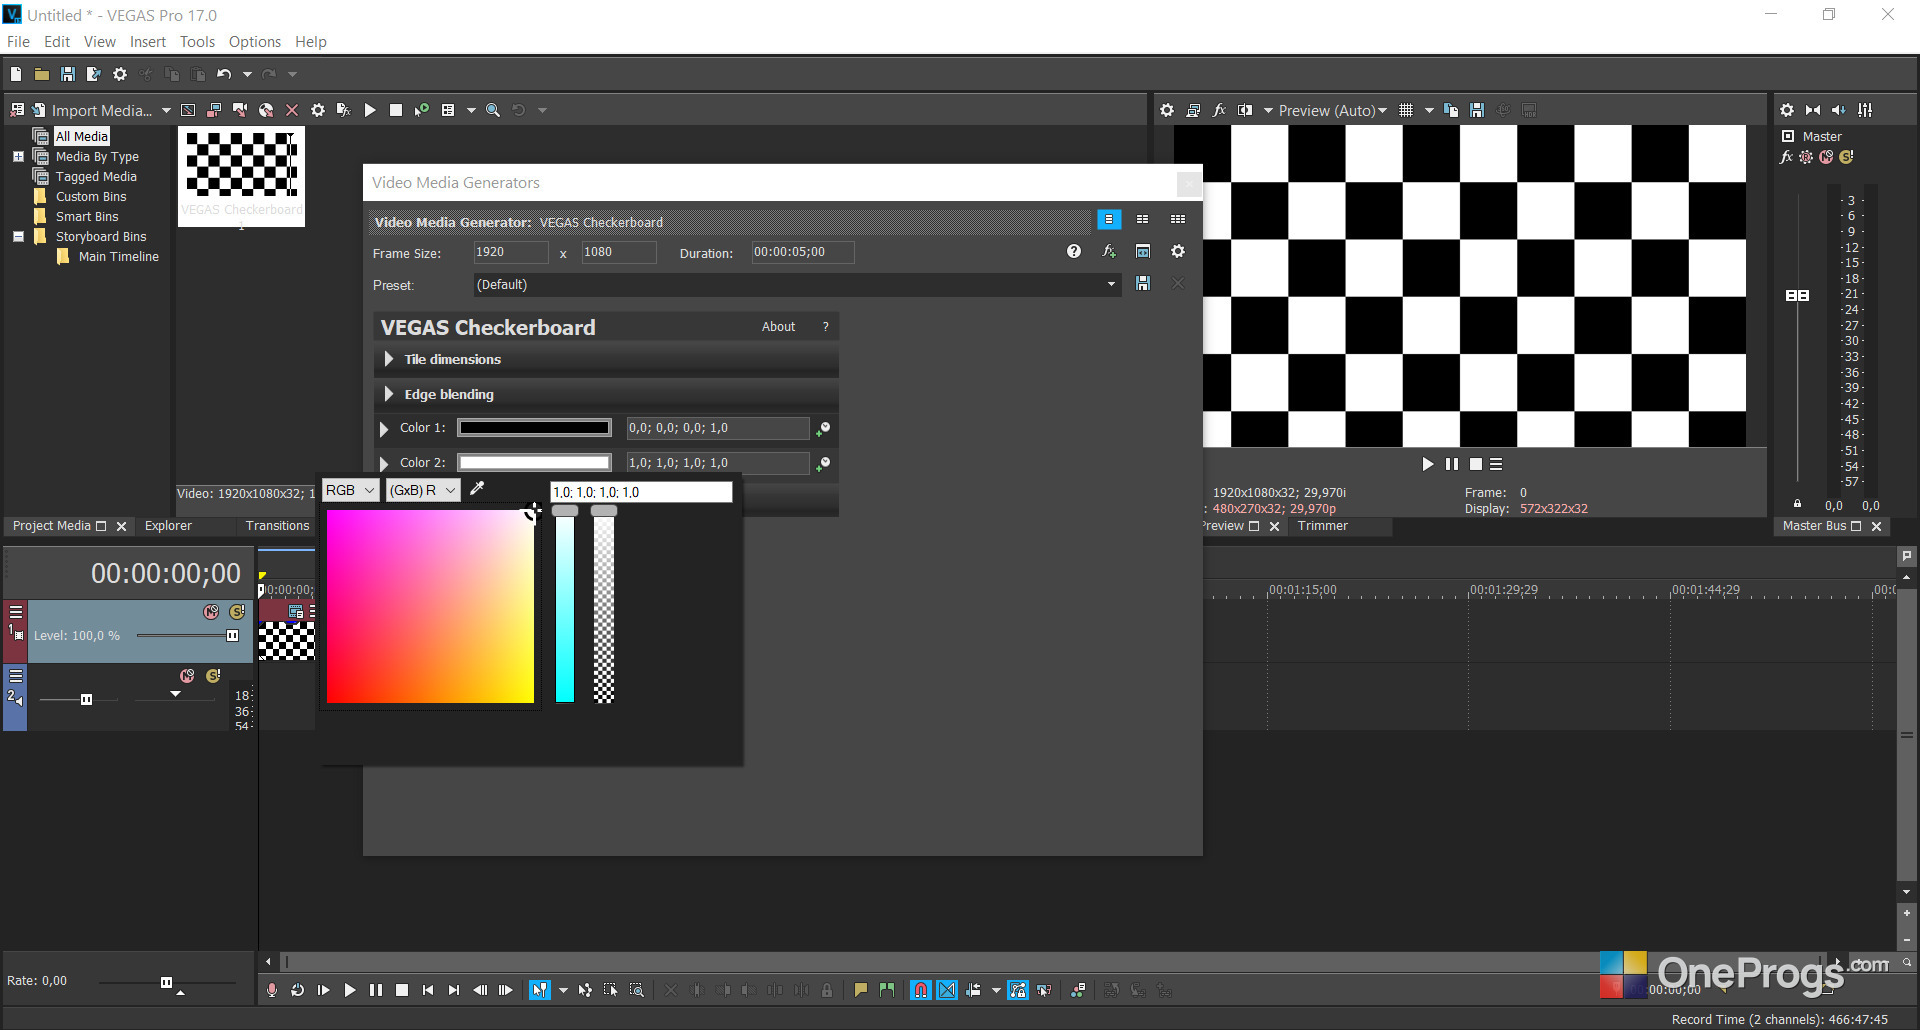Click the black Color 1 swatch

coord(534,428)
